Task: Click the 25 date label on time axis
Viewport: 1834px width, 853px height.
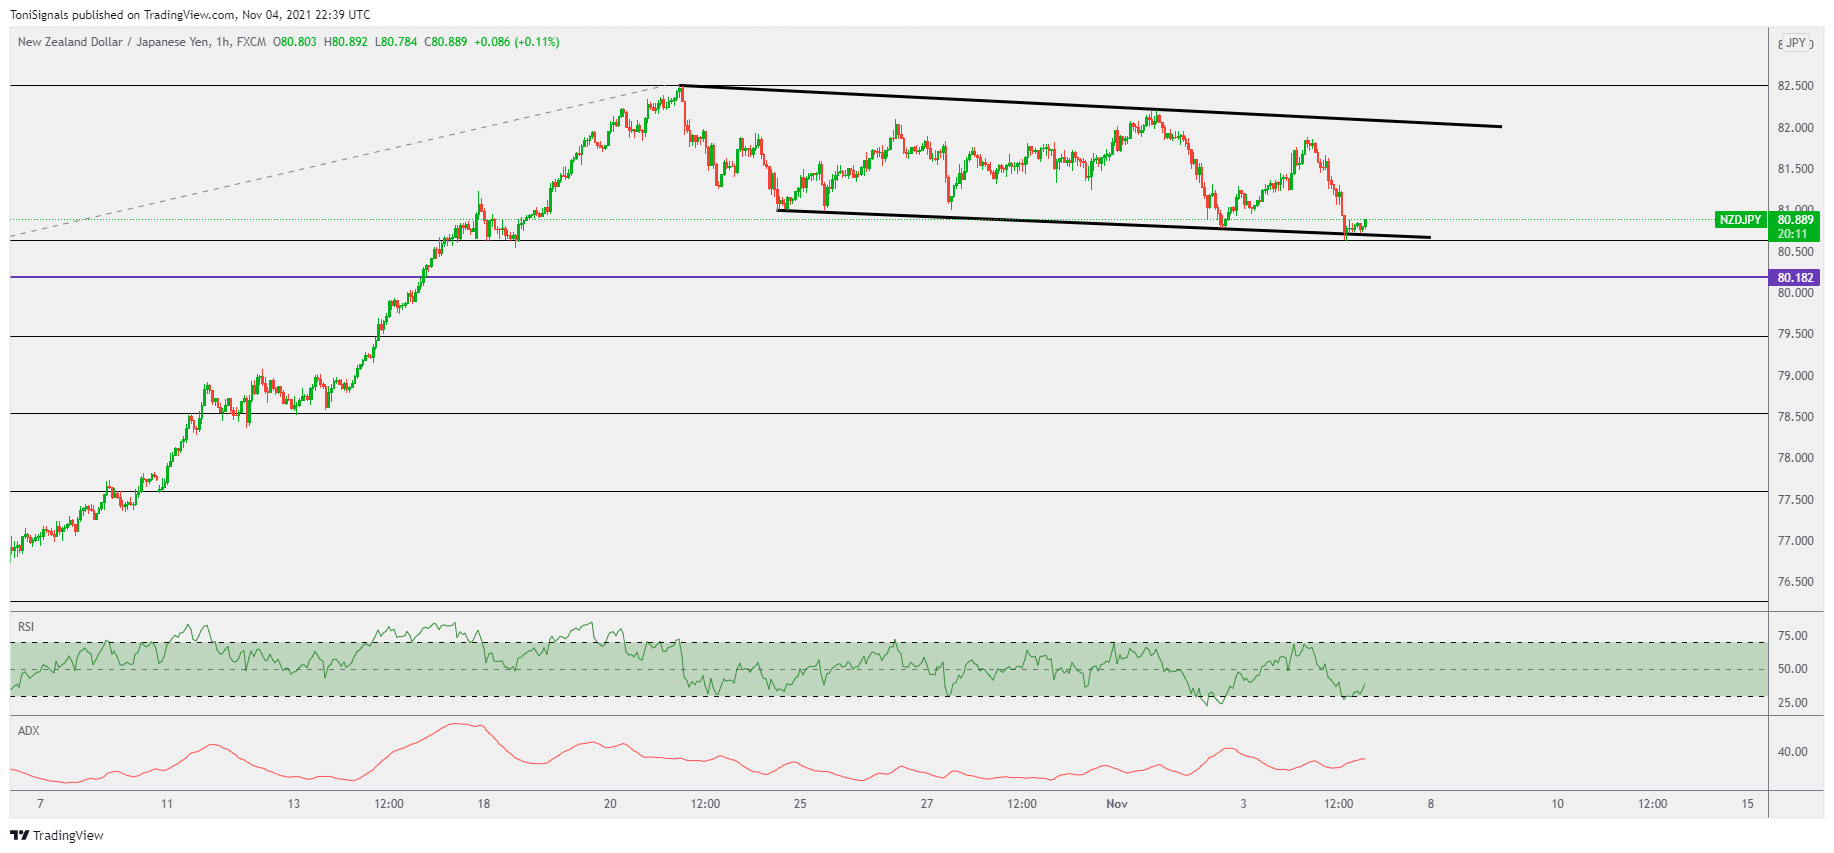Action: (800, 804)
